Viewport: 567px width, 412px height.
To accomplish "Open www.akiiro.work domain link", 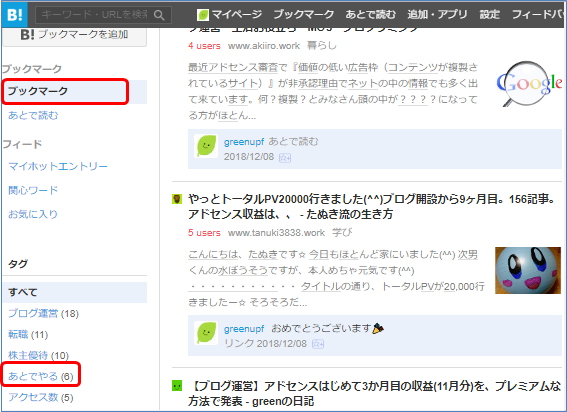I will coord(264,46).
